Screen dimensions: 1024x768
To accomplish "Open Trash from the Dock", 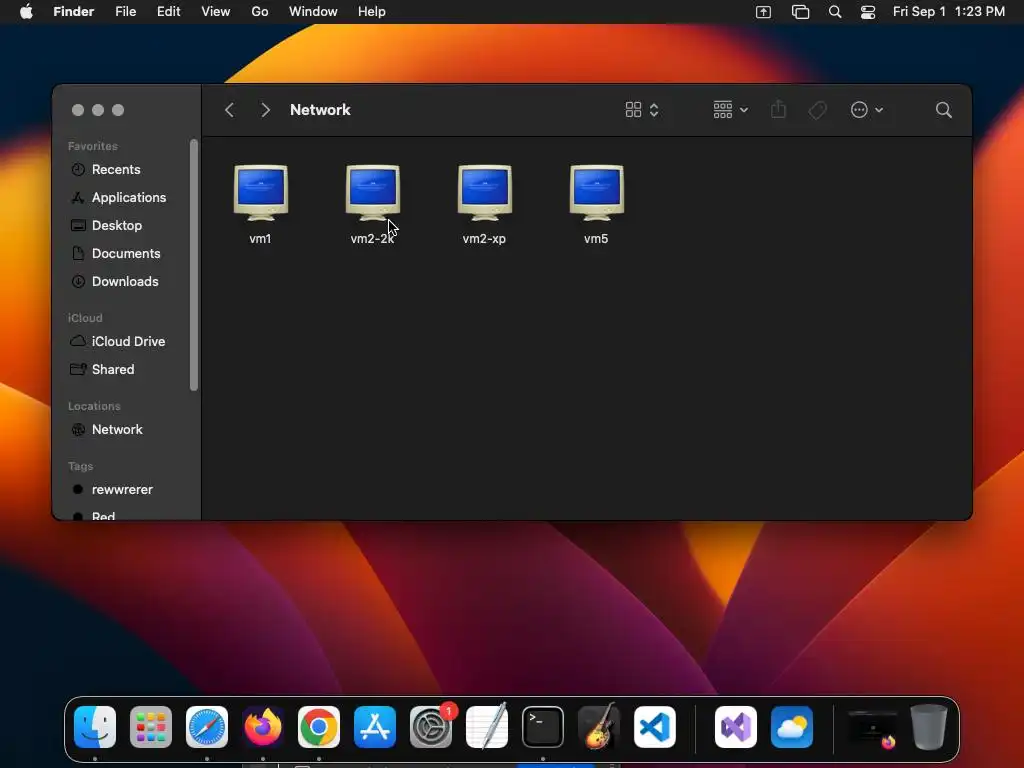I will (929, 726).
